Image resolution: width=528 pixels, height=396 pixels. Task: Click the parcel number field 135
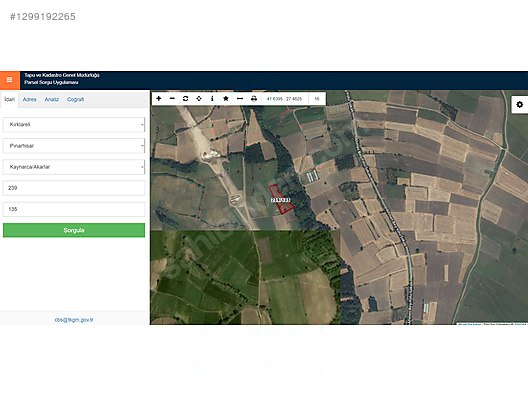74,209
